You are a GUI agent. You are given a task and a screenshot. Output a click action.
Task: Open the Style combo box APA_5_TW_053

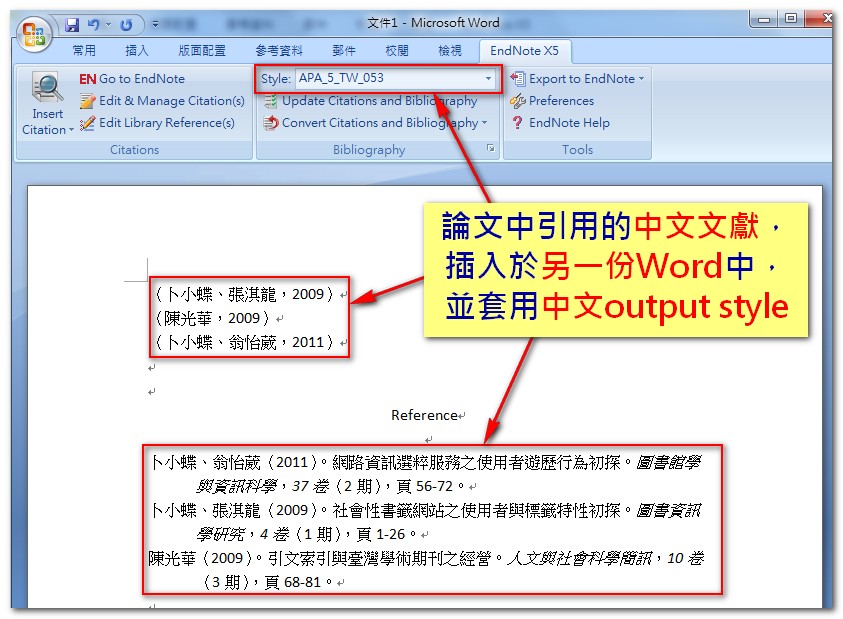pyautogui.click(x=395, y=79)
